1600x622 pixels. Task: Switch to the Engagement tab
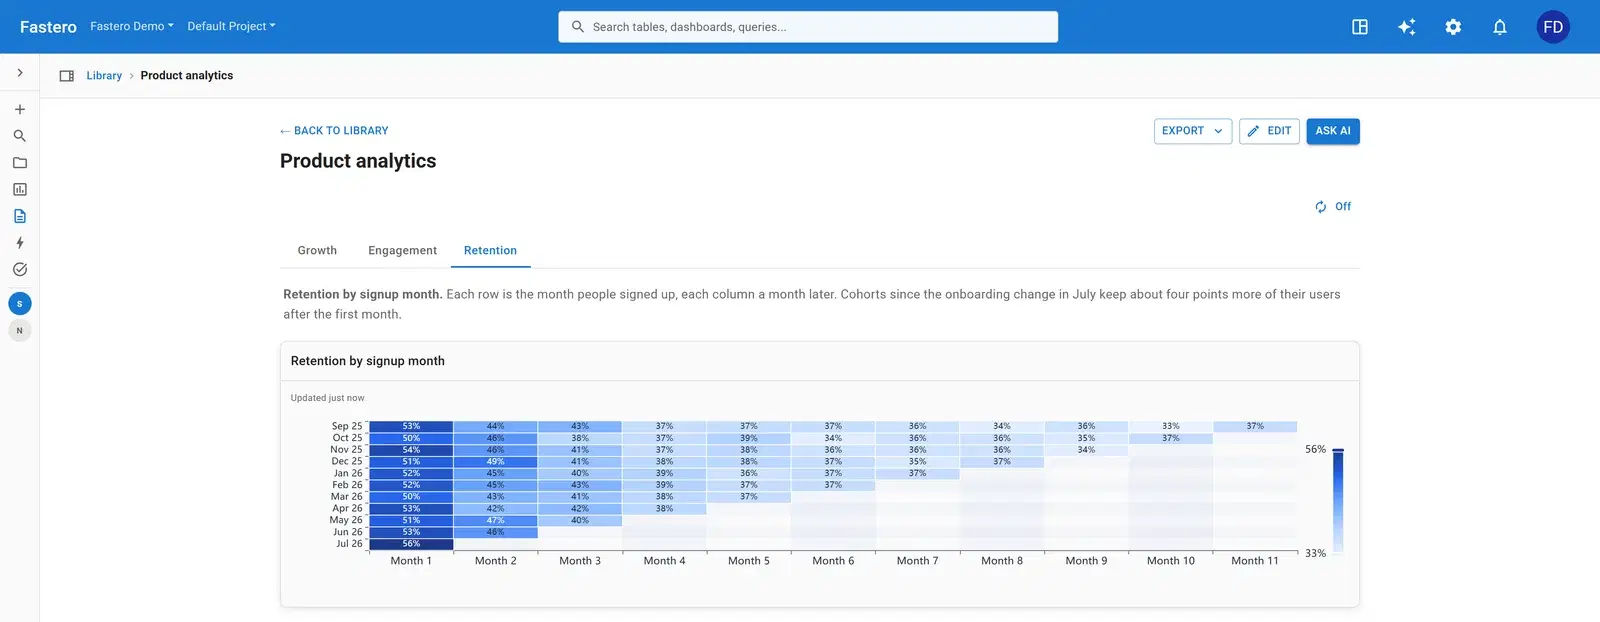click(402, 251)
